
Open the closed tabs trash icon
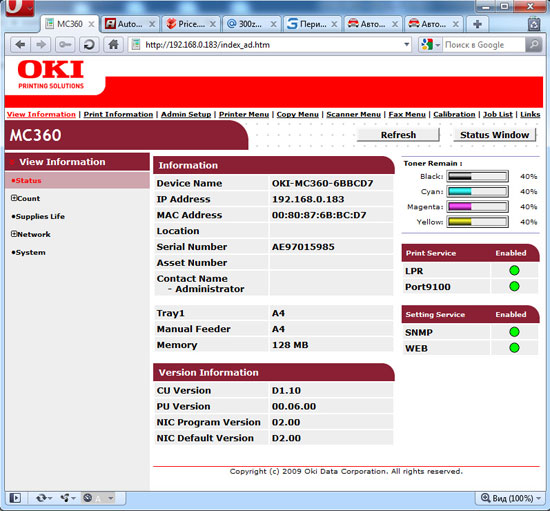(534, 24)
